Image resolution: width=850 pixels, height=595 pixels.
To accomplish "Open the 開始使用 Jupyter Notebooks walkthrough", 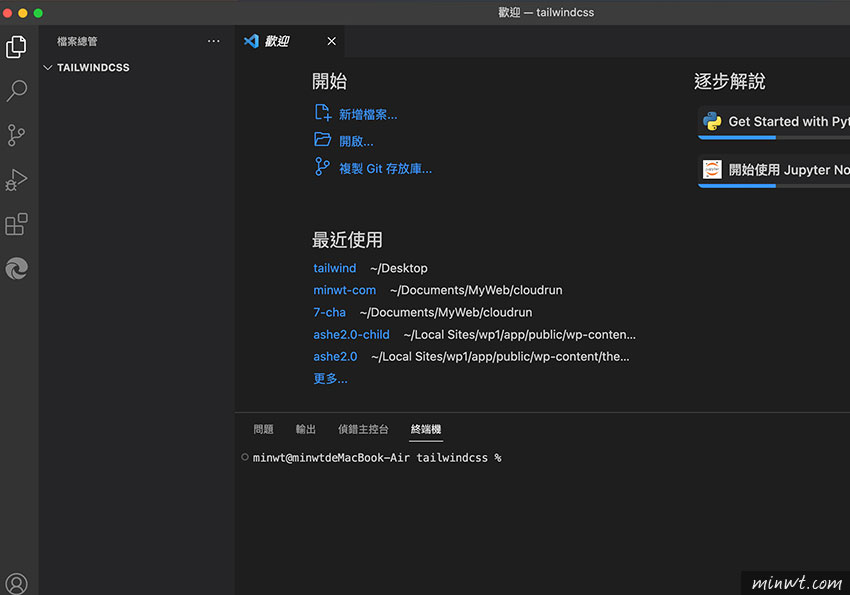I will tap(774, 170).
